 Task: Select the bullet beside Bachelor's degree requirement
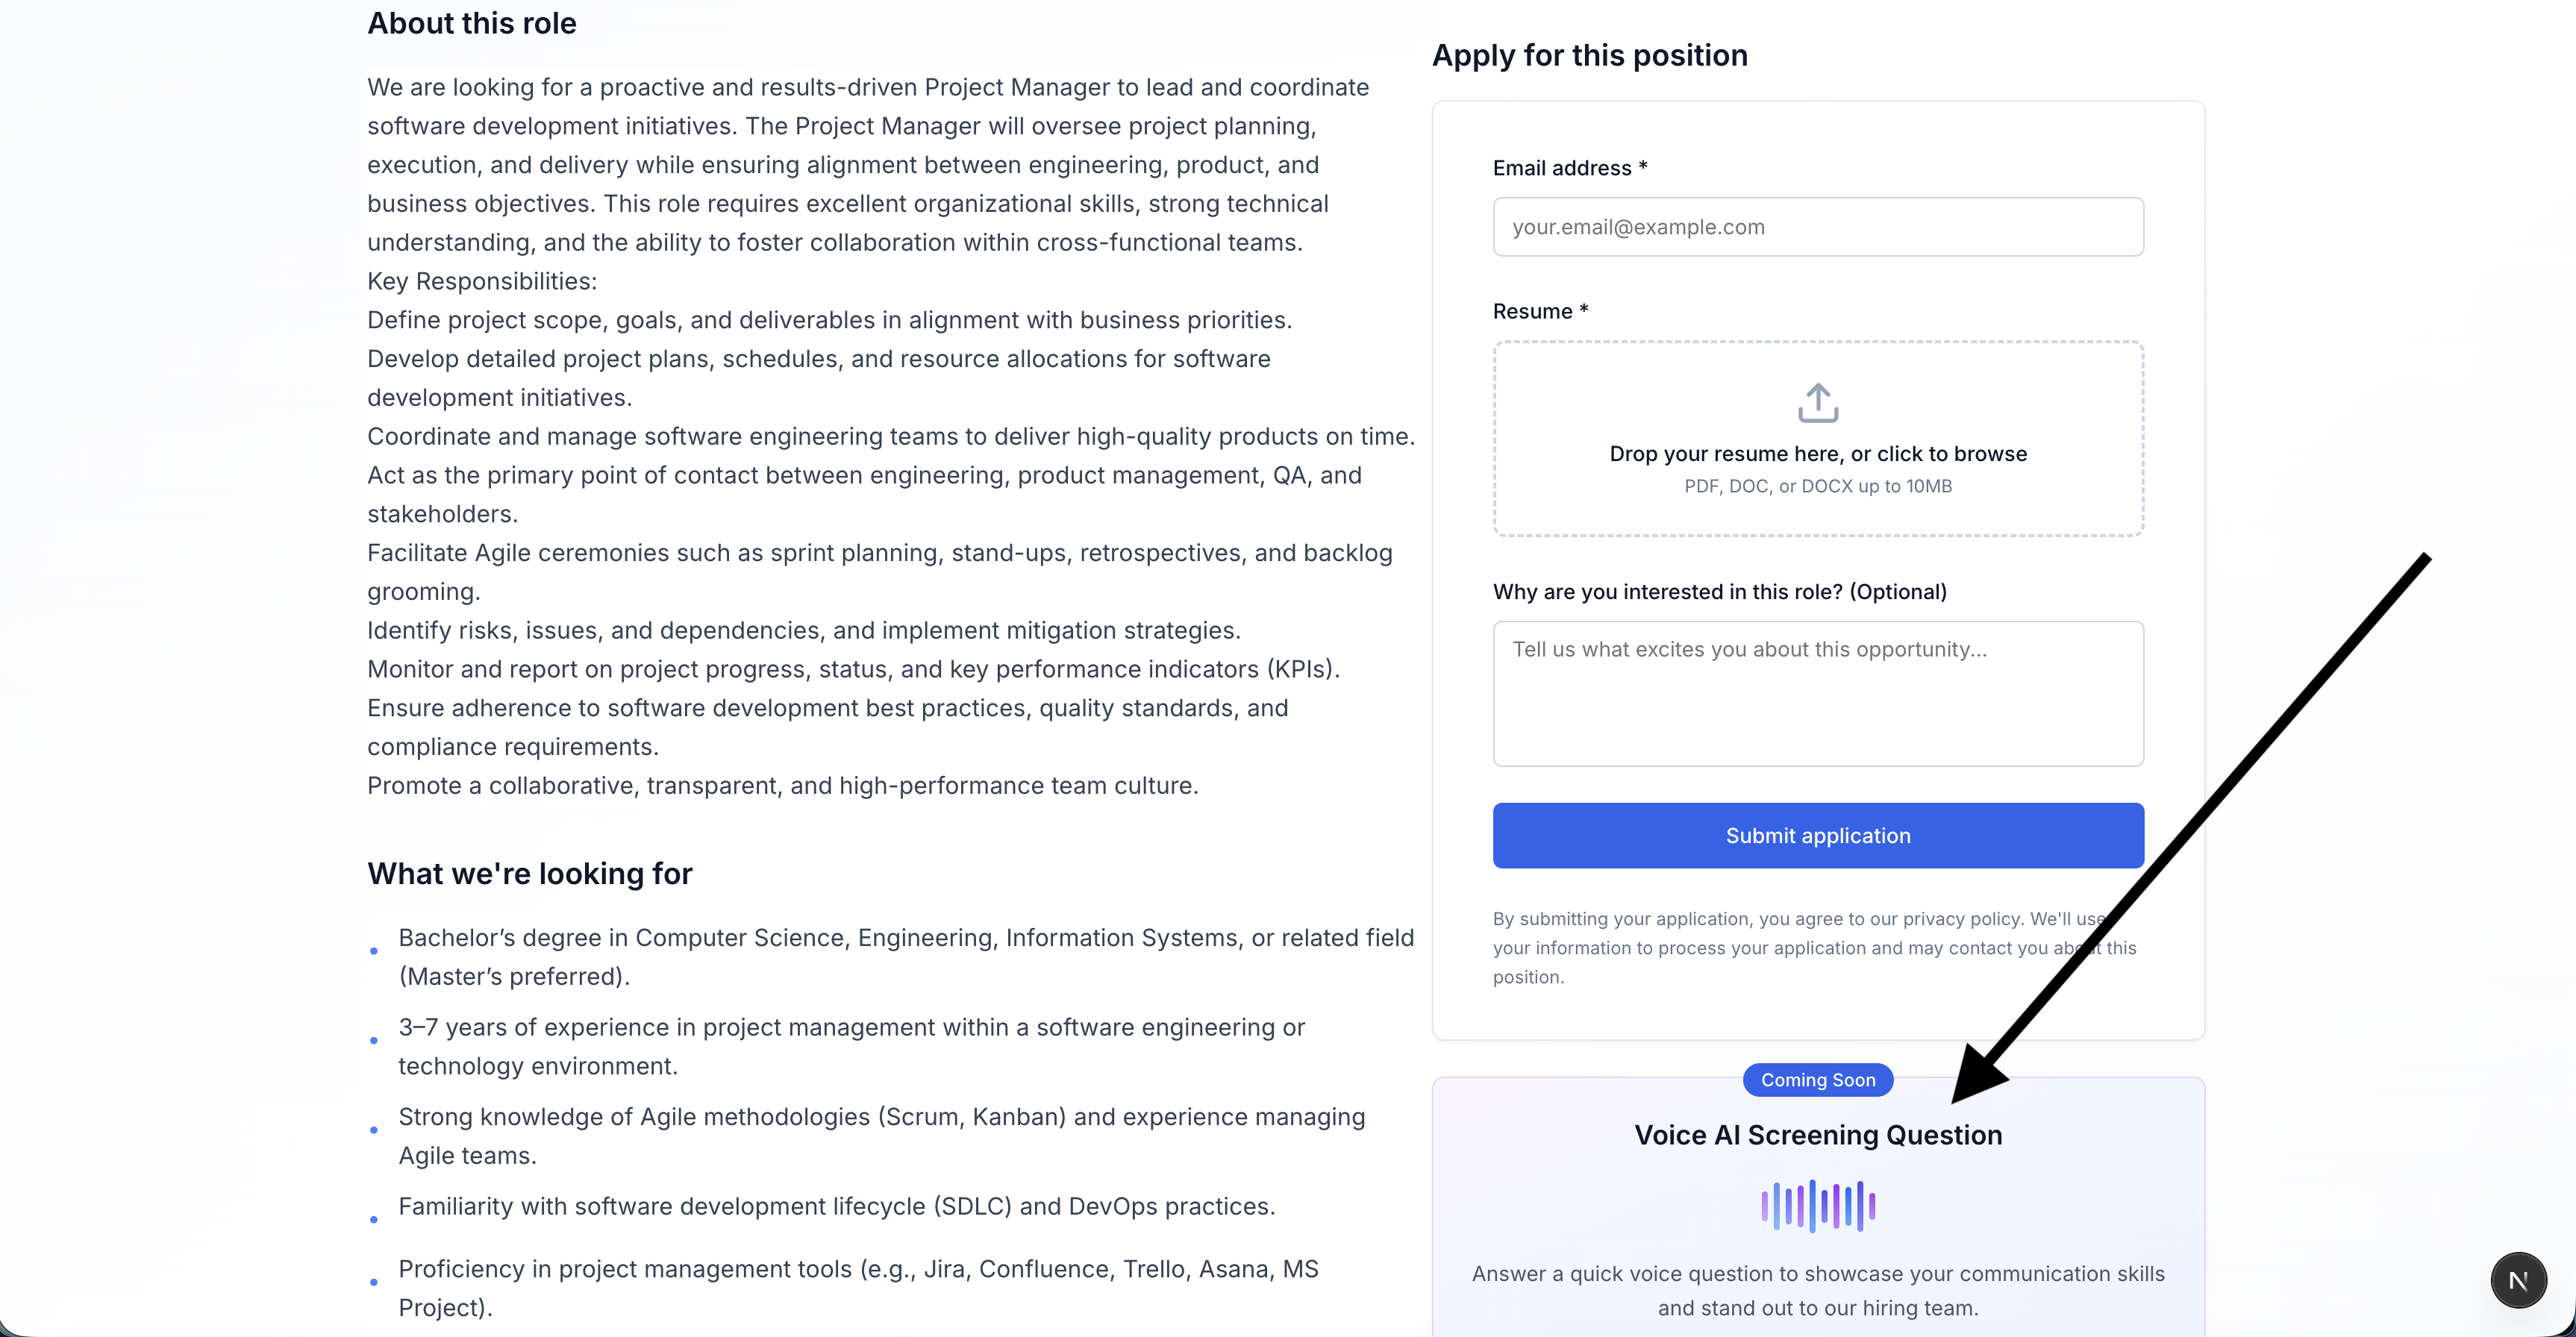coord(374,951)
